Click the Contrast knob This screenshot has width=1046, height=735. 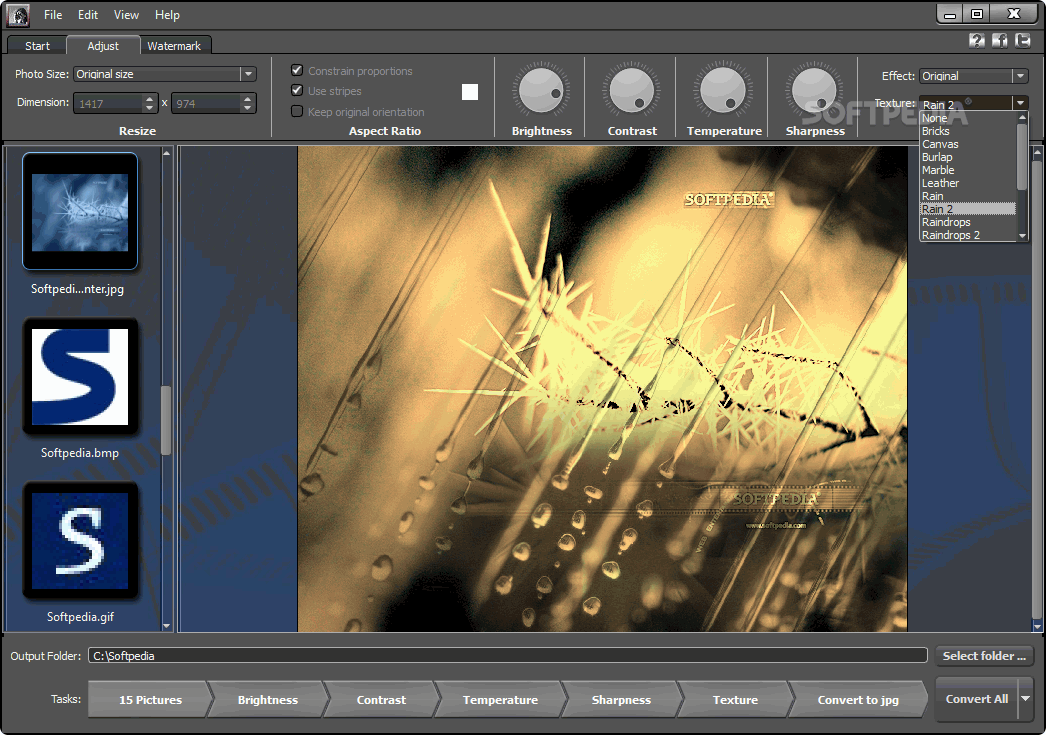[x=632, y=91]
